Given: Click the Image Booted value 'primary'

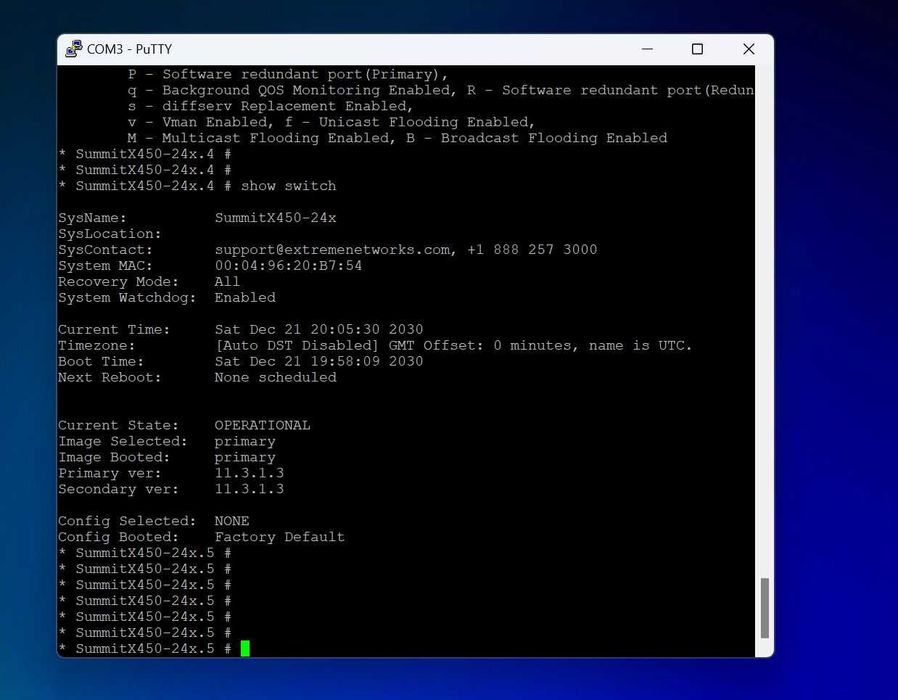Looking at the screenshot, I should [245, 458].
